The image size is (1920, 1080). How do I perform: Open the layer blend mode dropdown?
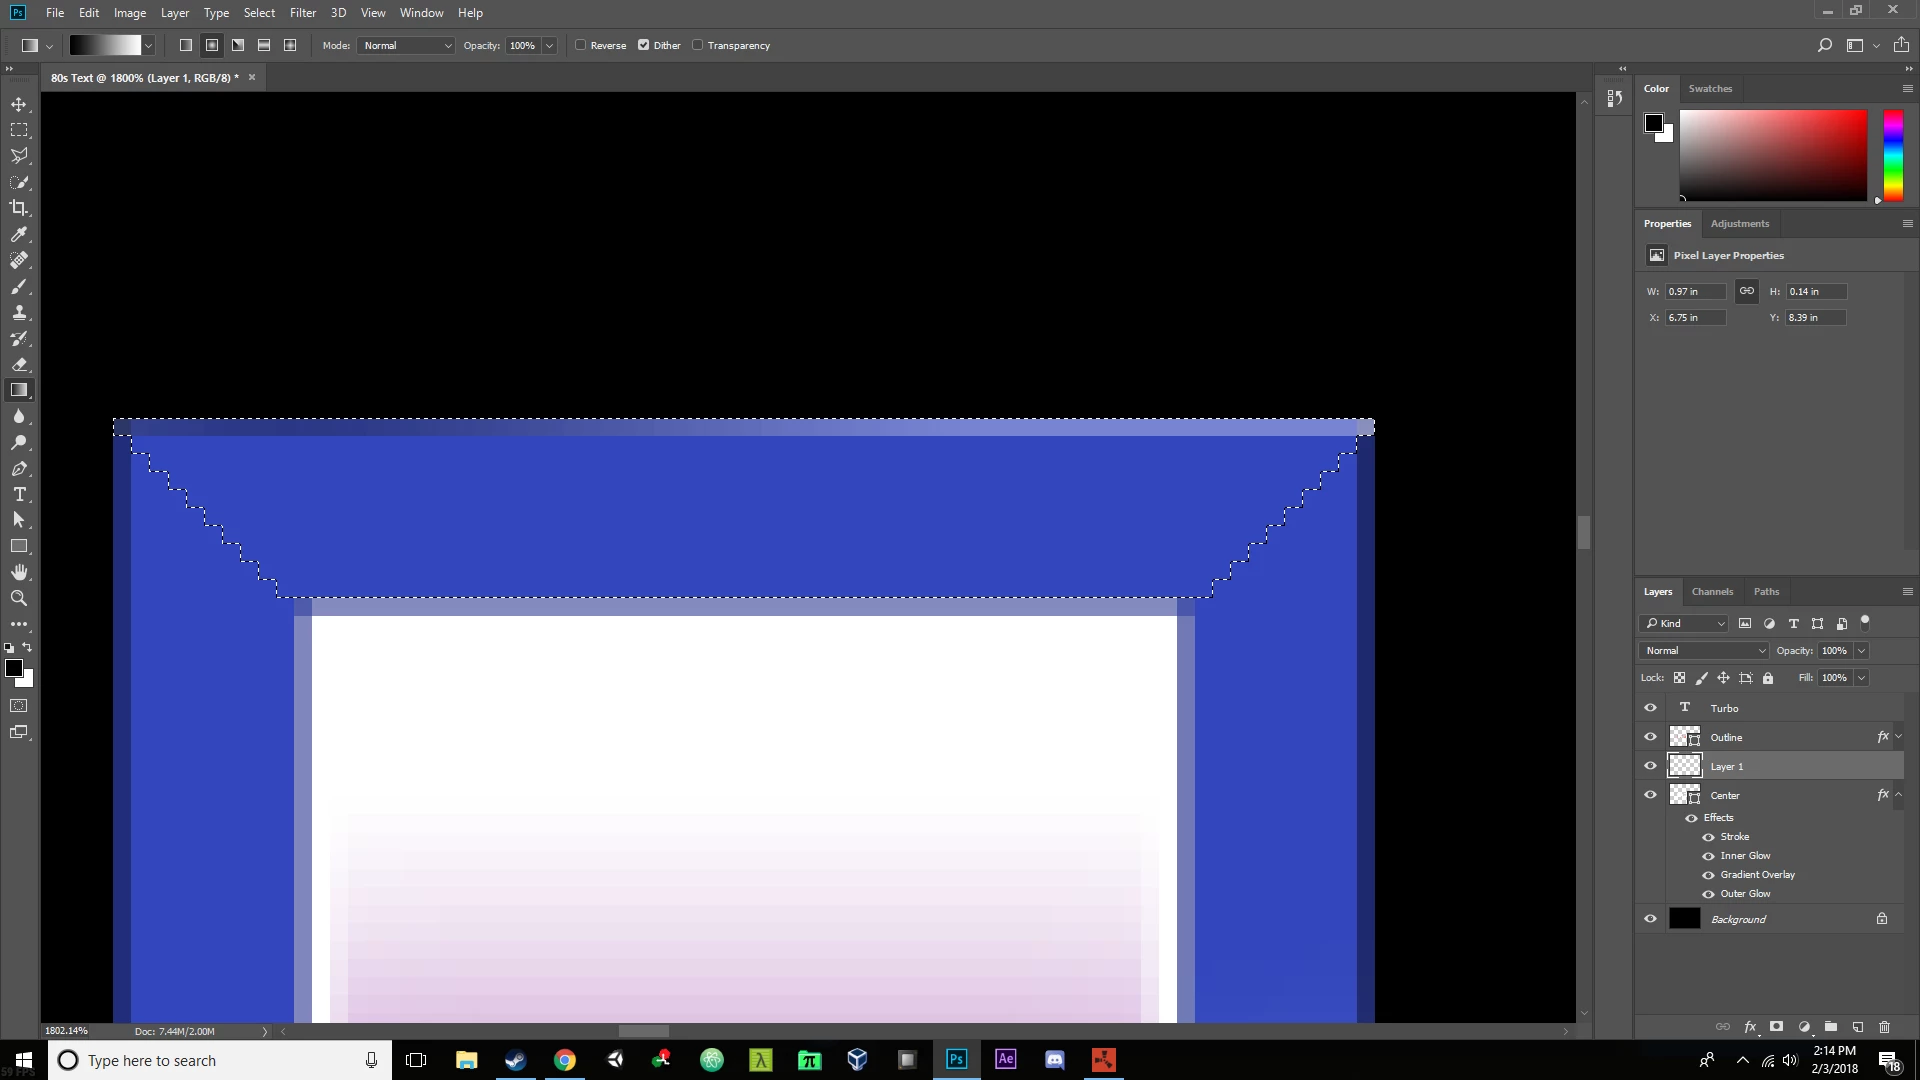1704,650
